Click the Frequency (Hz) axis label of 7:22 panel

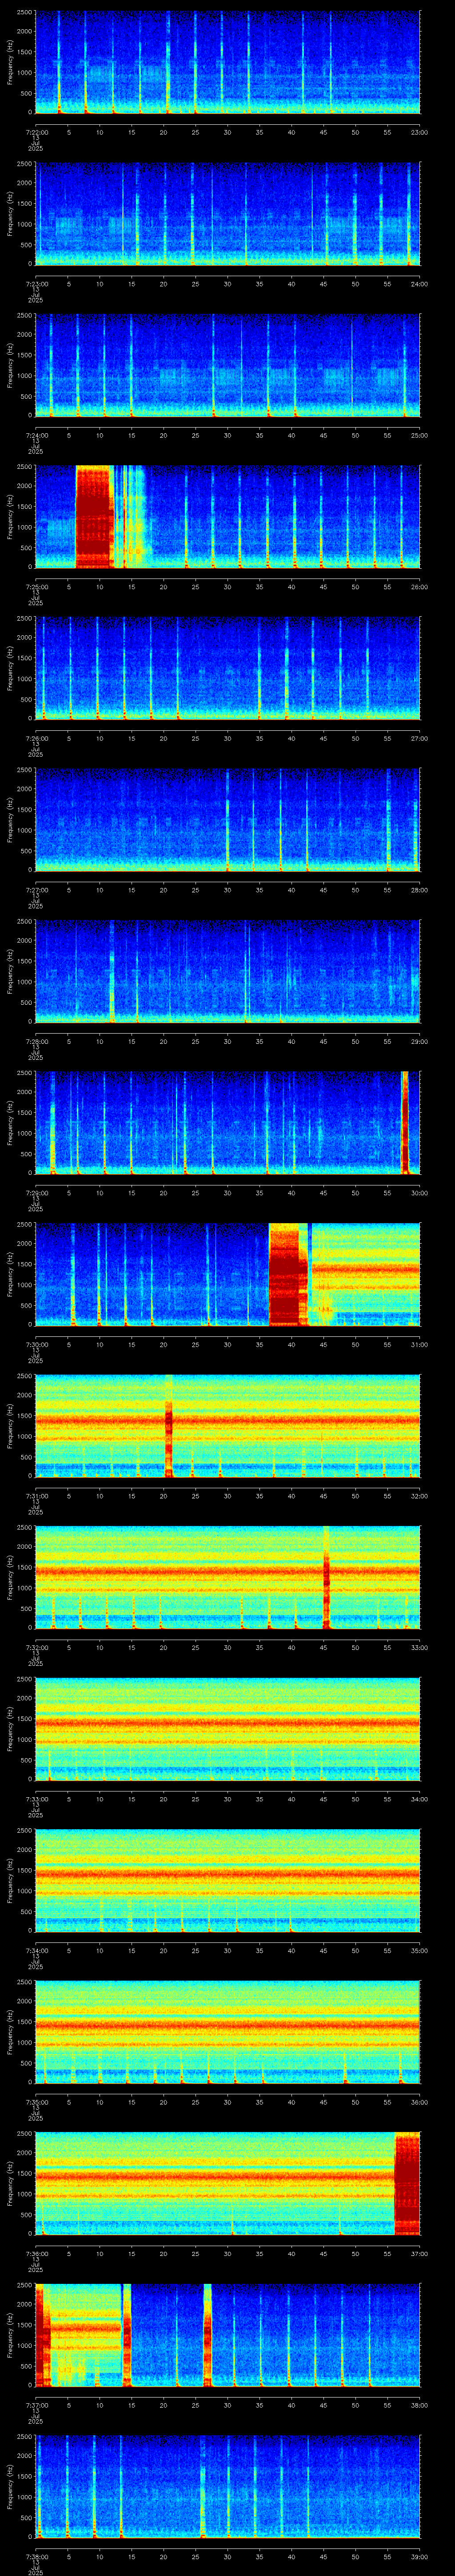click(10, 62)
